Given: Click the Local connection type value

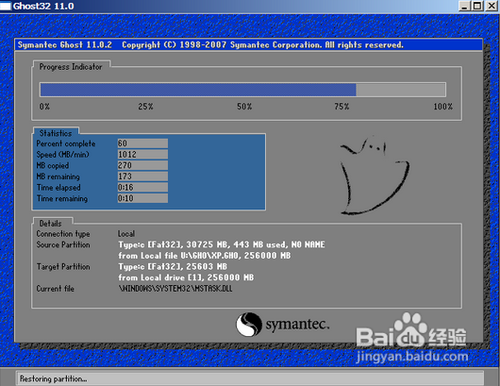Looking at the screenshot, I should coord(126,234).
